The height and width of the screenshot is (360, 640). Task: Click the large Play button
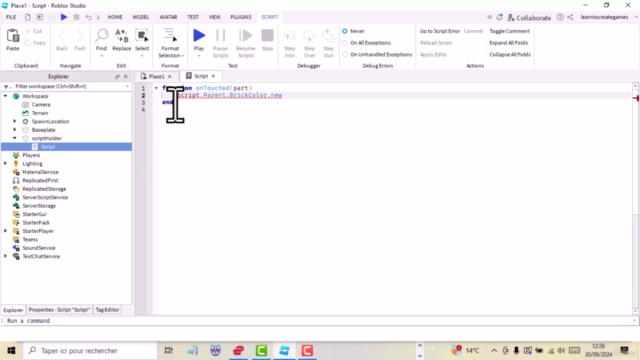pyautogui.click(x=199, y=36)
